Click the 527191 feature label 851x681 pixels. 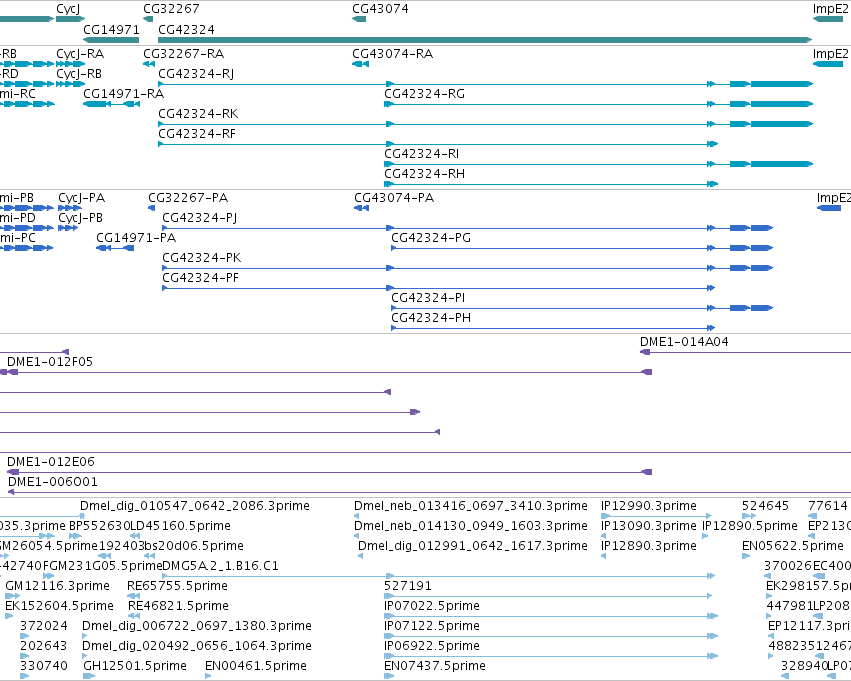(408, 586)
